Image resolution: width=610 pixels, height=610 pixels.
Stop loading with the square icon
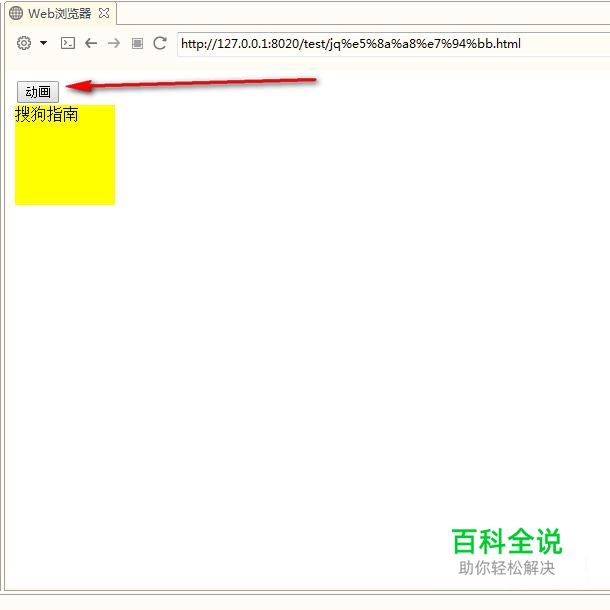pyautogui.click(x=137, y=43)
